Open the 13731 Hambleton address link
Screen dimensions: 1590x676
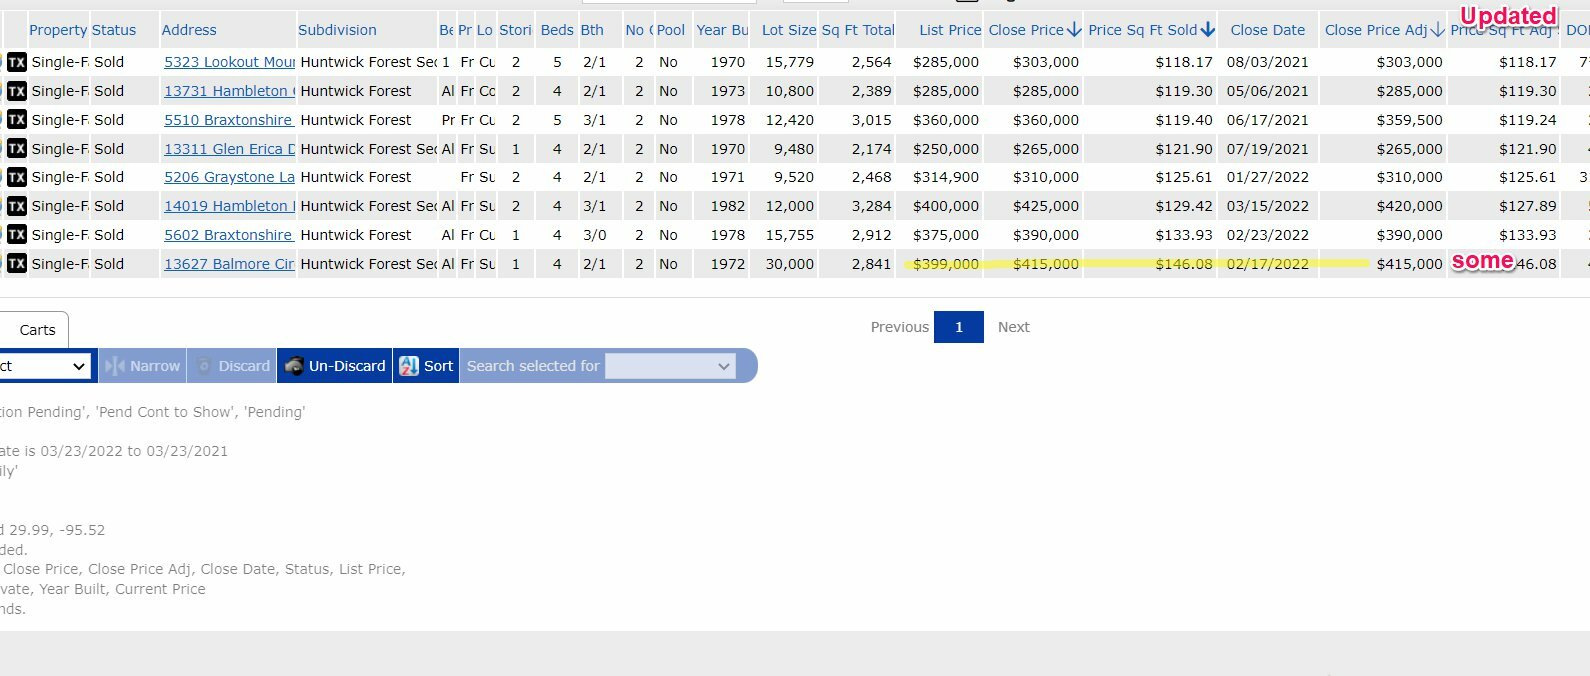(229, 91)
